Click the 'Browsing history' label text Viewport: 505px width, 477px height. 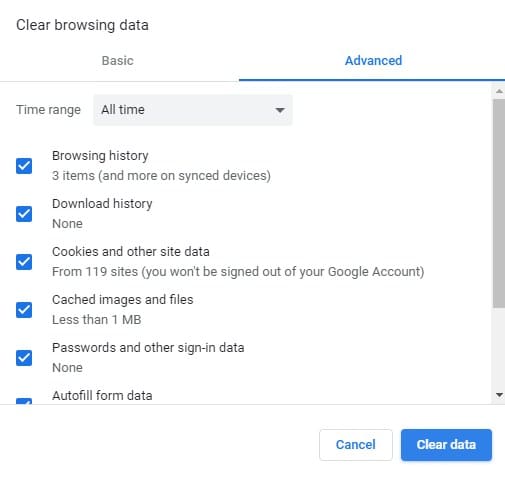(x=100, y=156)
